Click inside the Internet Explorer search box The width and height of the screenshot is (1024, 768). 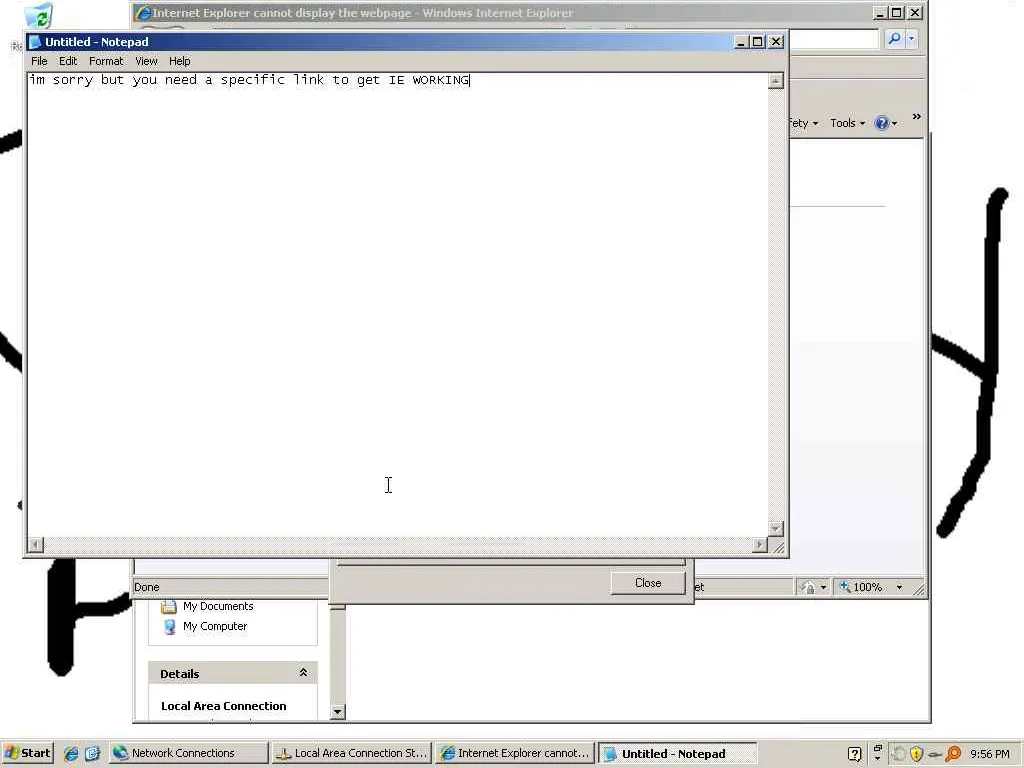pyautogui.click(x=834, y=39)
